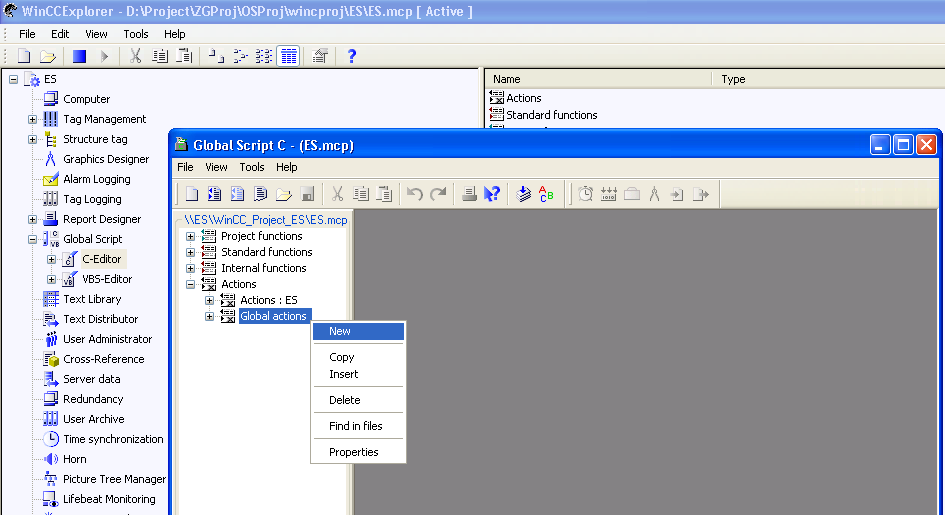Click Print icon in Global Script toolbar

coord(469,194)
